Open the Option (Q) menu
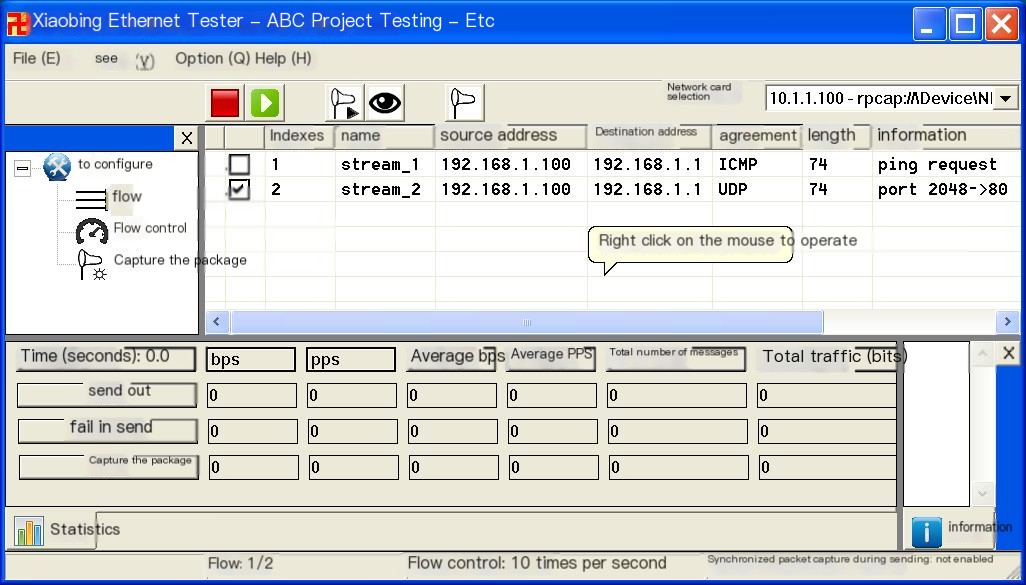The image size is (1026, 585). coord(213,58)
